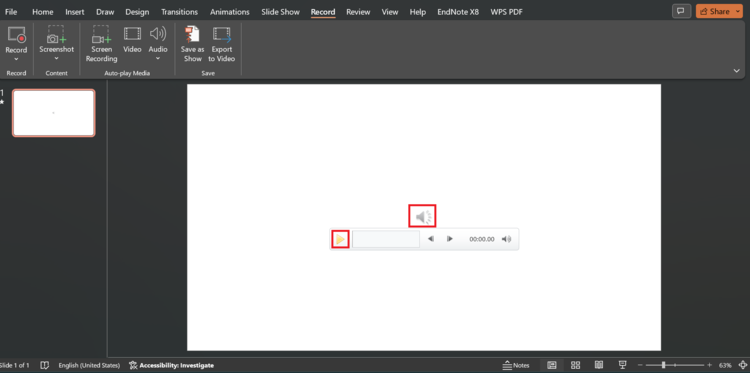This screenshot has height=373, width=750.
Task: Click the zoom out minus button
Action: [x=641, y=365]
